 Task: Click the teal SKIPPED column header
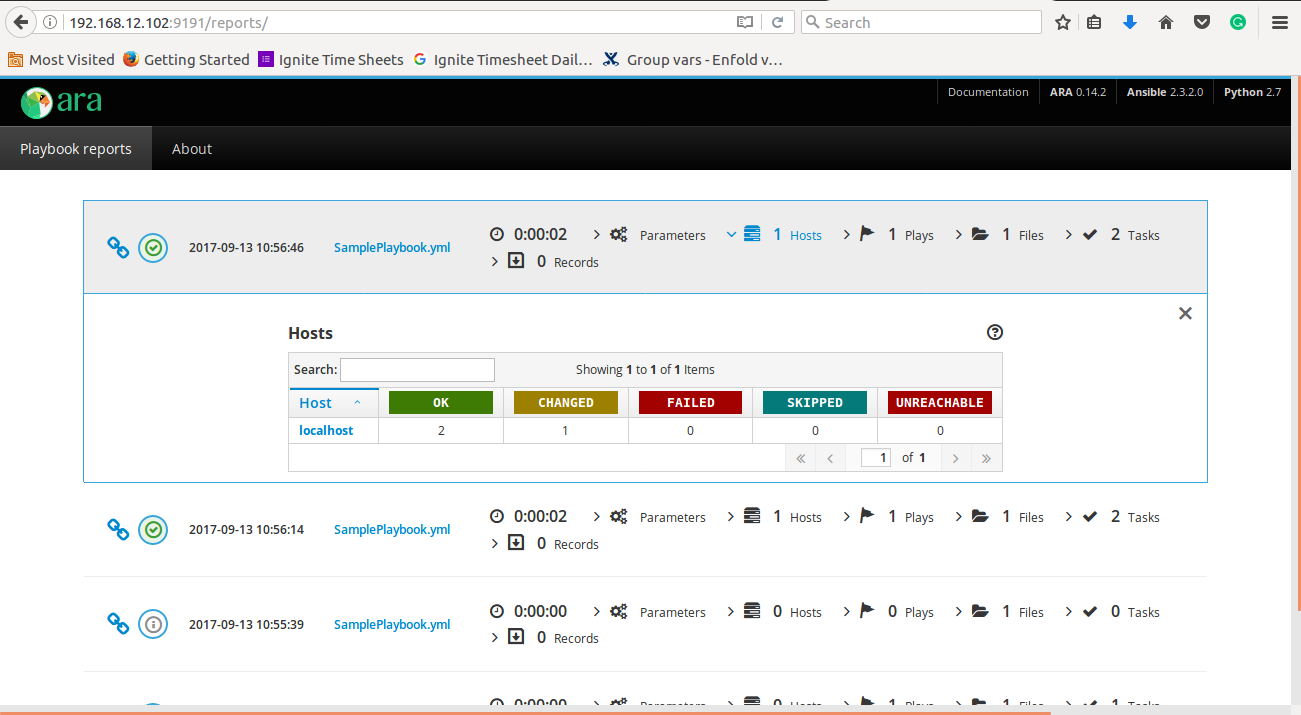click(815, 402)
